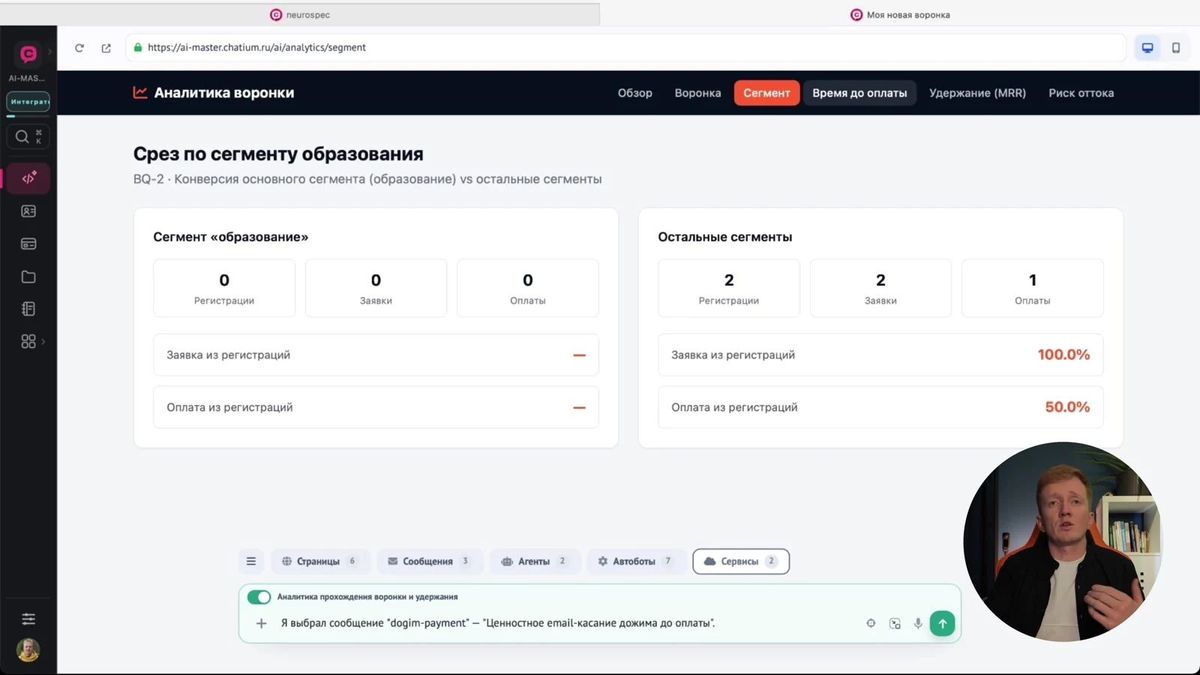
Task: Click the education segment Регистрации card
Action: (224, 288)
